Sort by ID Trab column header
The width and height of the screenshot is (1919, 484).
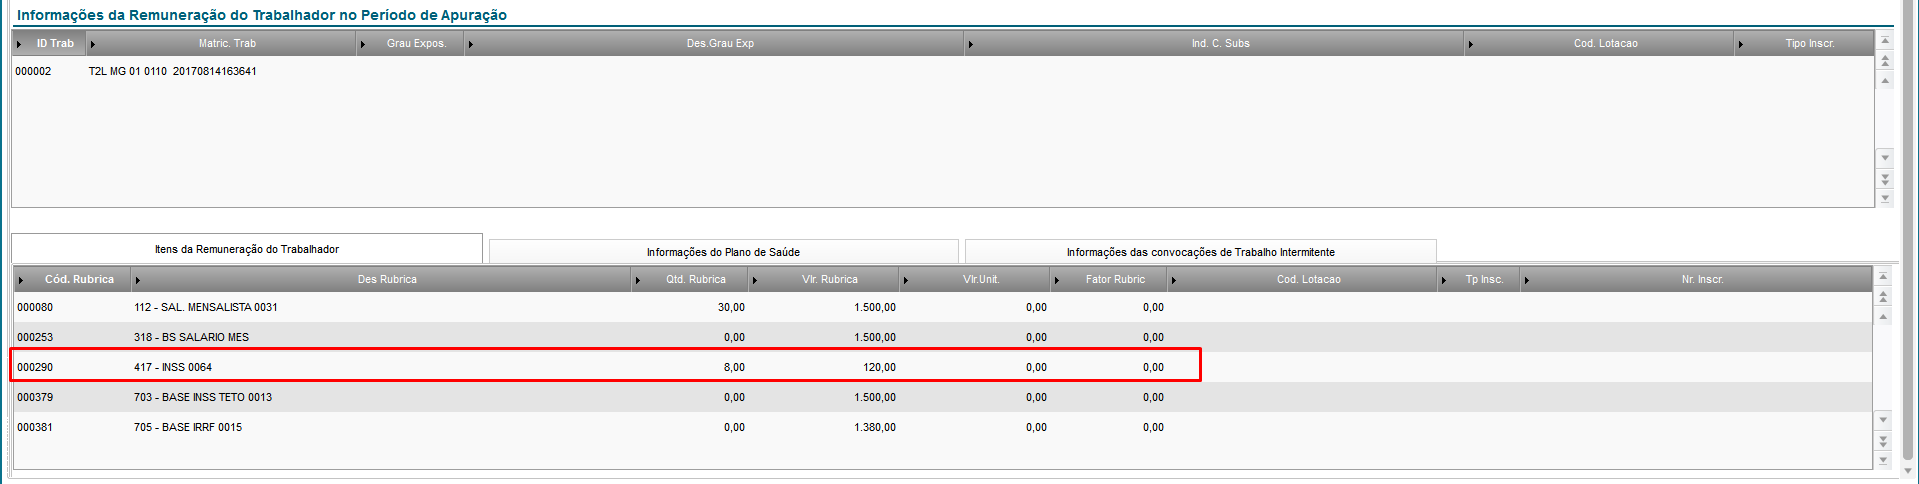49,43
